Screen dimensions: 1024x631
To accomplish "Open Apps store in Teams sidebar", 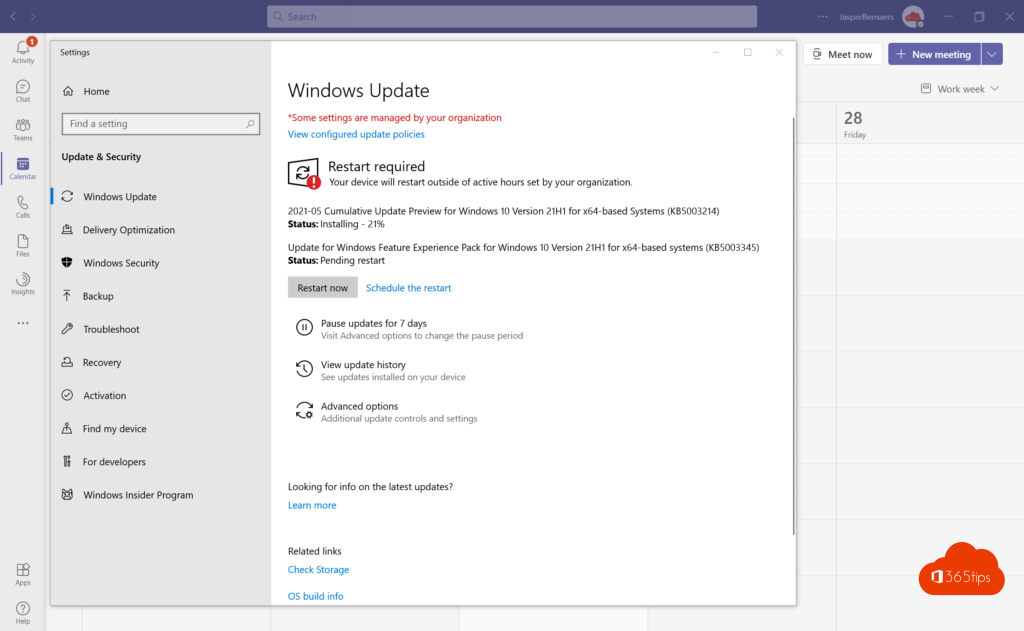I will pos(23,574).
